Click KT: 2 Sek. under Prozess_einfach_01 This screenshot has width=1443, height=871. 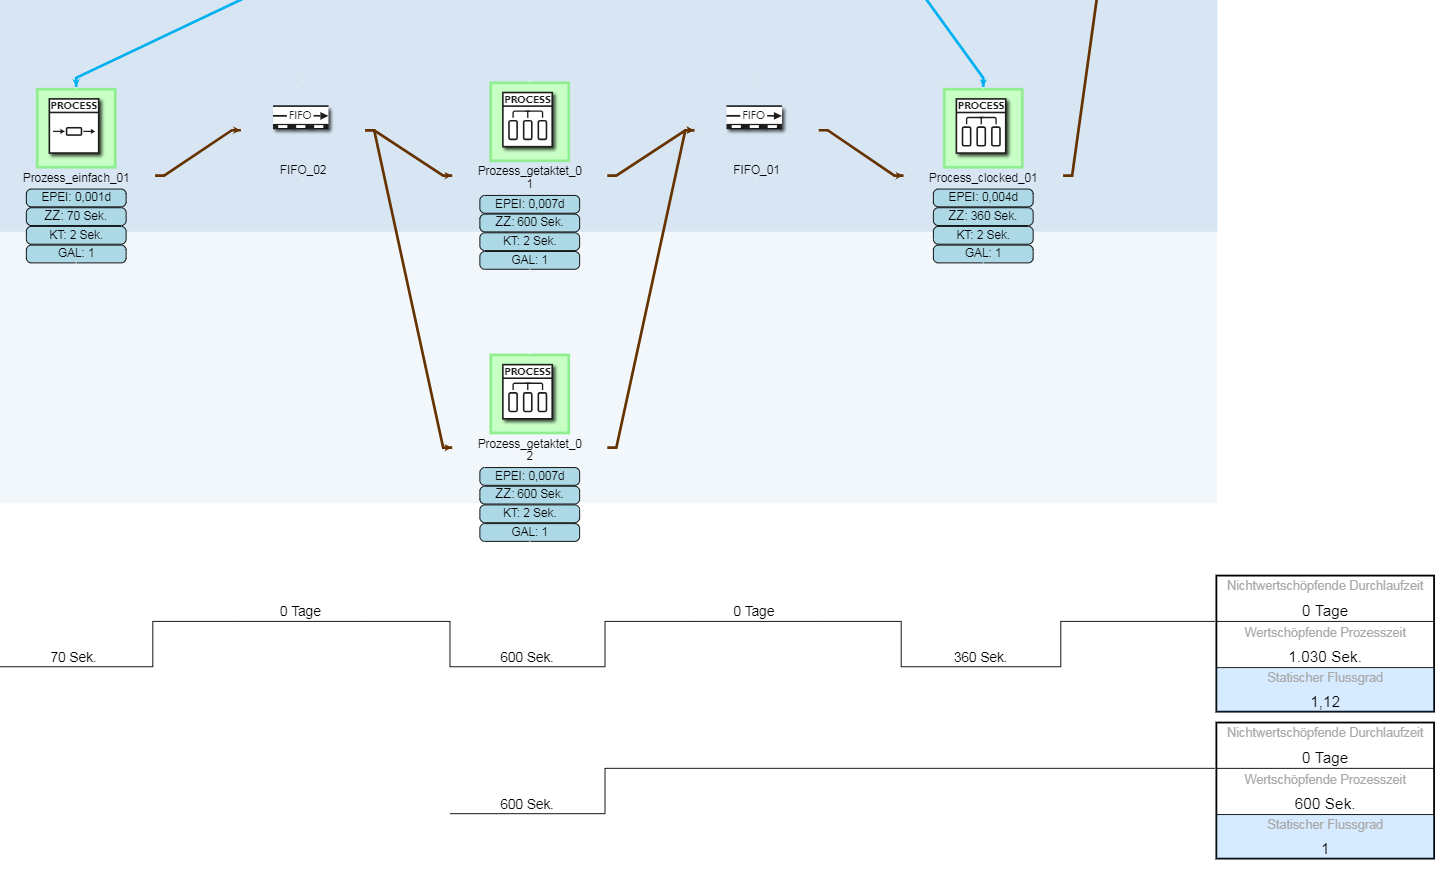76,235
